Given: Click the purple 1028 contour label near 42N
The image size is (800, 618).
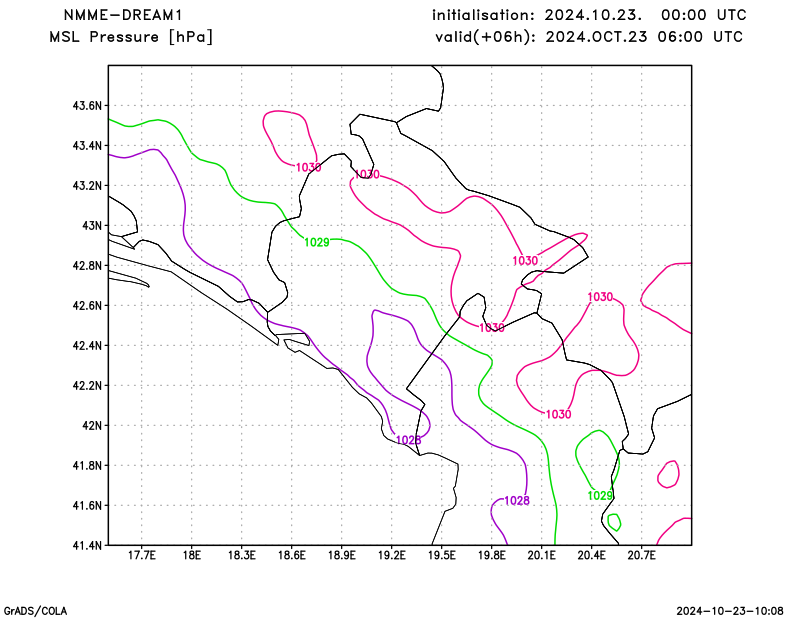Looking at the screenshot, I should tap(409, 440).
